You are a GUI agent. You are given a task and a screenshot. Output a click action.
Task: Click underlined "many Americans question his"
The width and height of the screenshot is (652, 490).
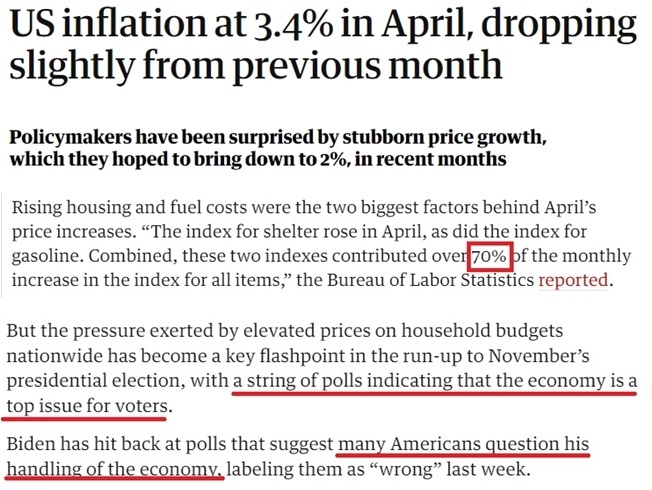[x=464, y=443]
